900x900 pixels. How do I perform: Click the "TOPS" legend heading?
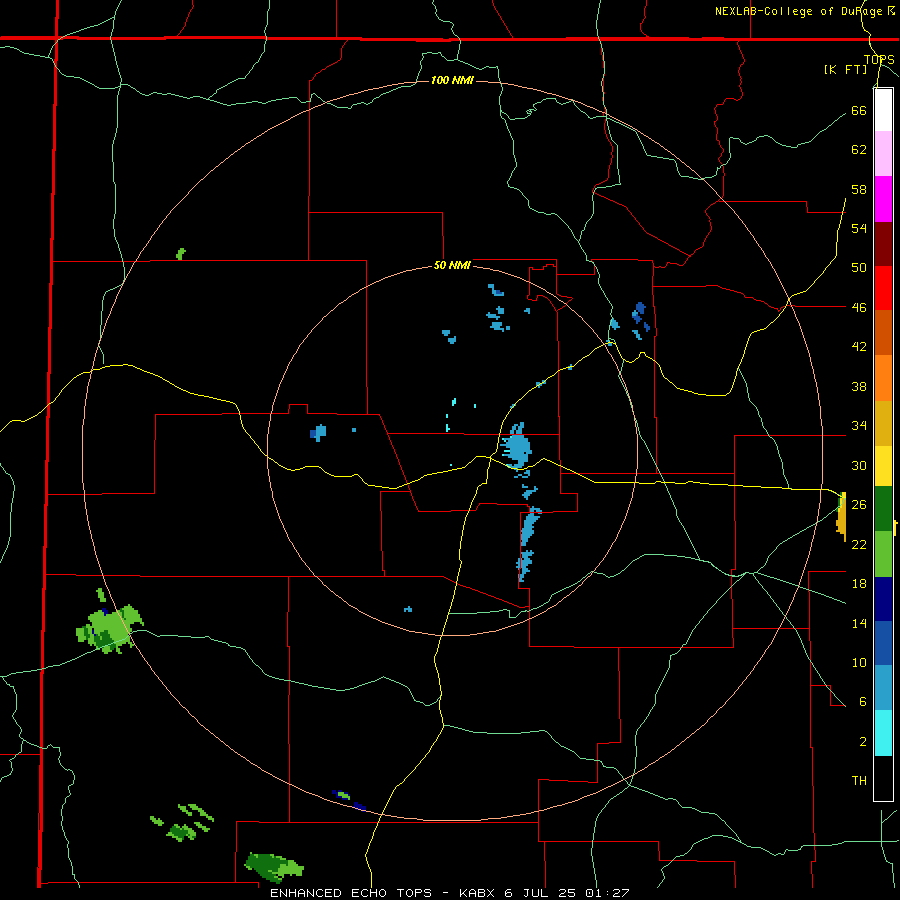coord(879,59)
